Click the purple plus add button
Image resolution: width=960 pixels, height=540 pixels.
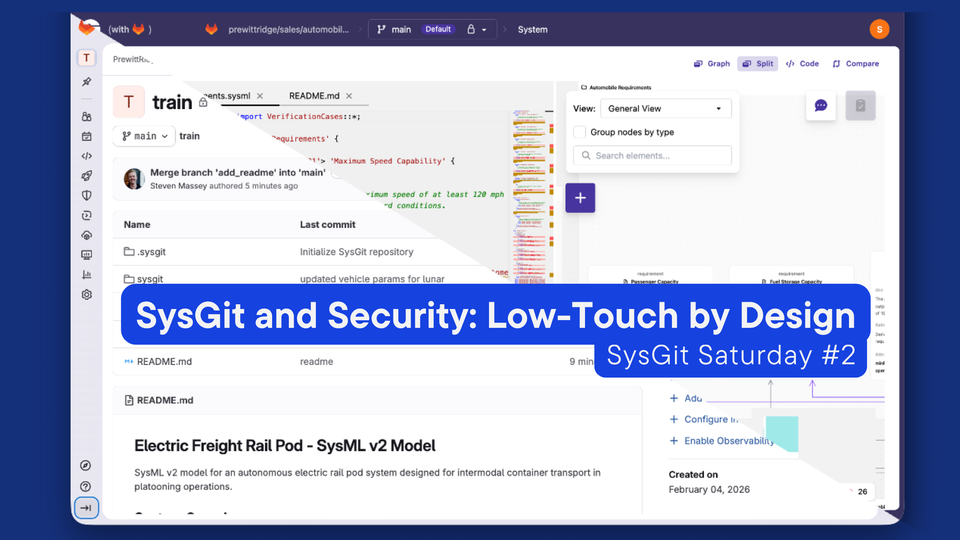(x=580, y=198)
